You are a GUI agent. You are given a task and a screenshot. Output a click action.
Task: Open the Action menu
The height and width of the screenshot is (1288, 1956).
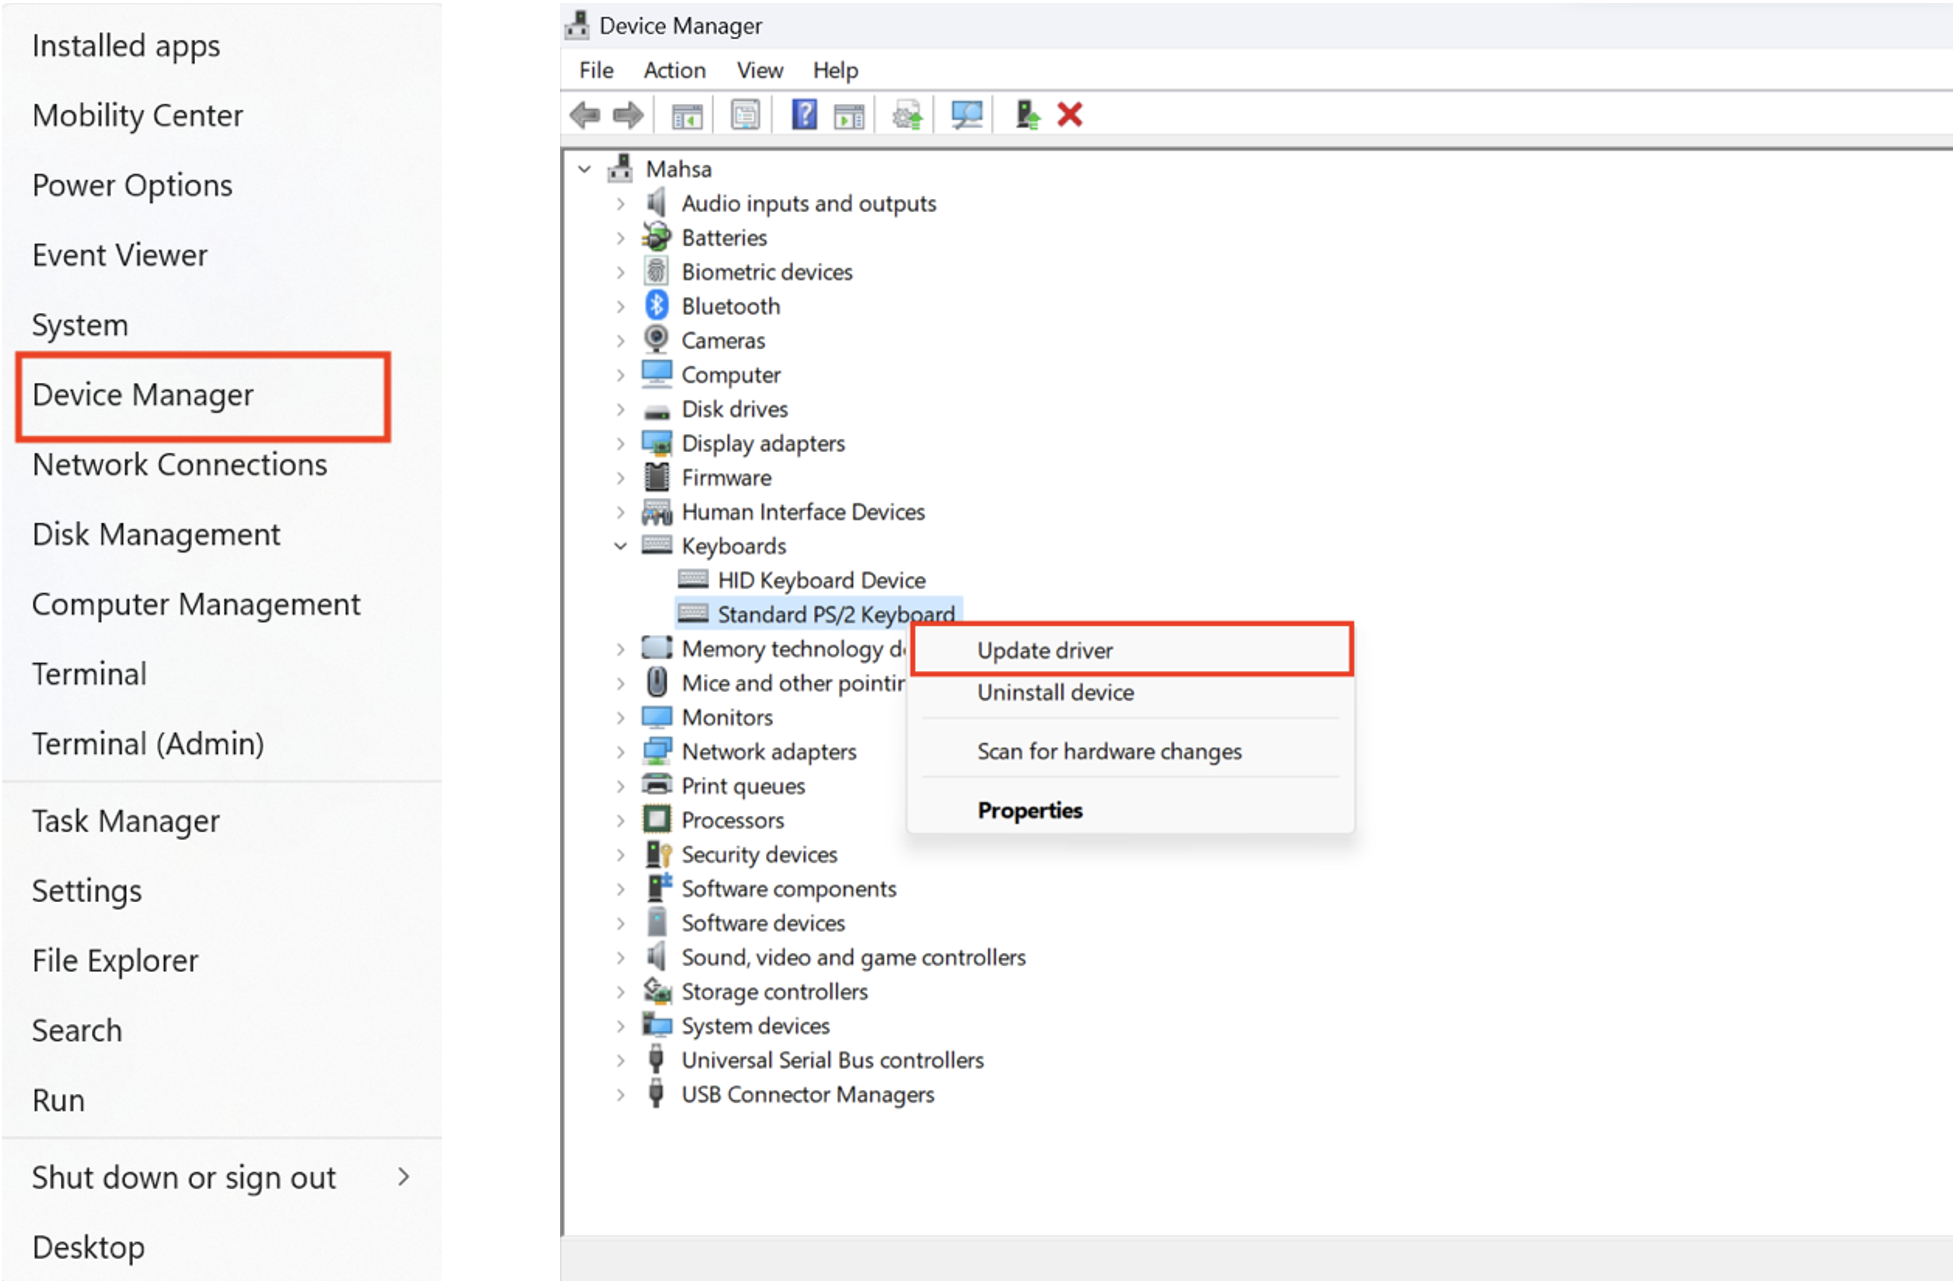(x=674, y=70)
